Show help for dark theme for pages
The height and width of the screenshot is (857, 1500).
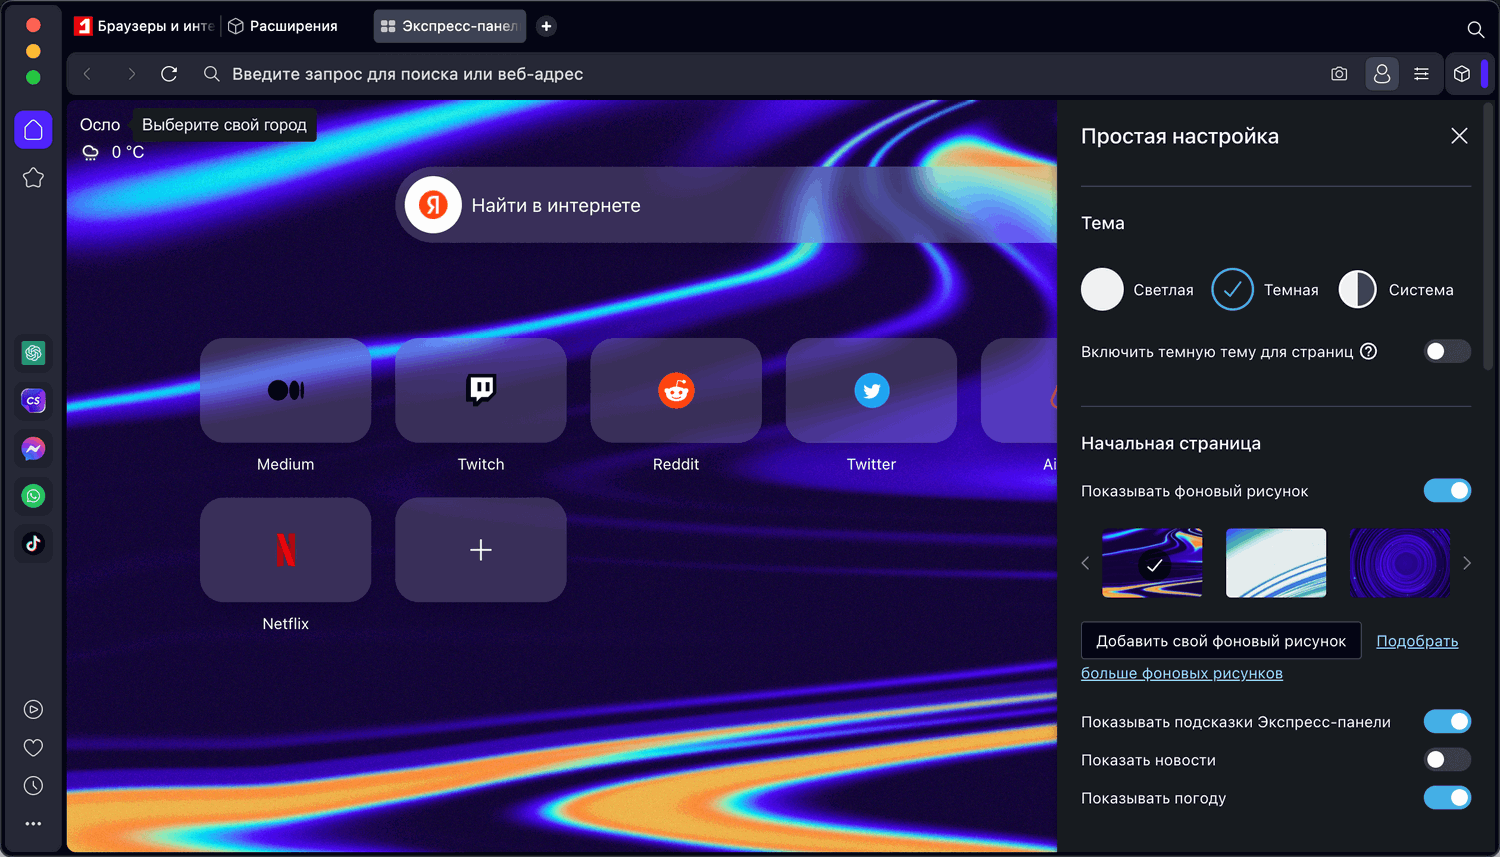pyautogui.click(x=1369, y=351)
